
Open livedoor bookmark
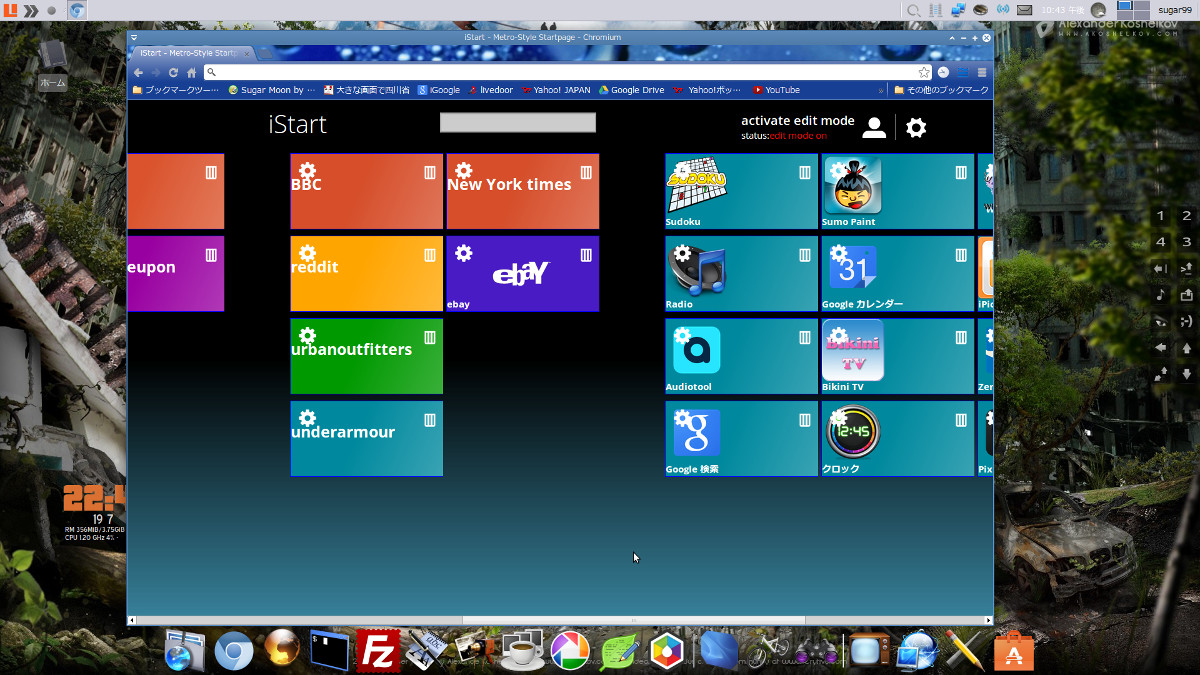(490, 90)
